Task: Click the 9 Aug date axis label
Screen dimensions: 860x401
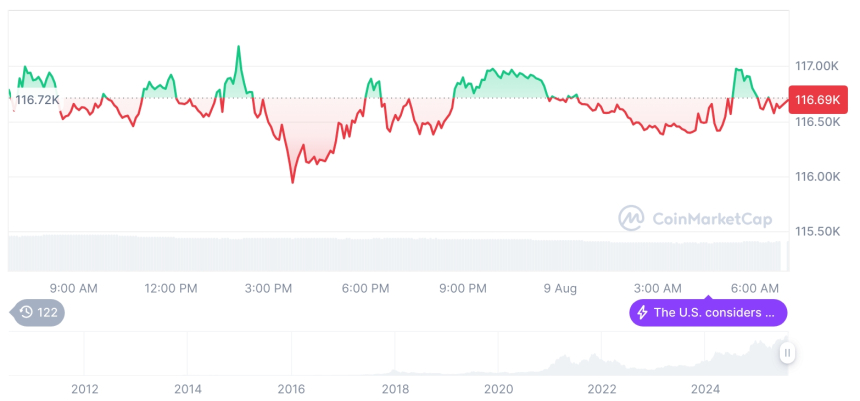Action: 560,289
